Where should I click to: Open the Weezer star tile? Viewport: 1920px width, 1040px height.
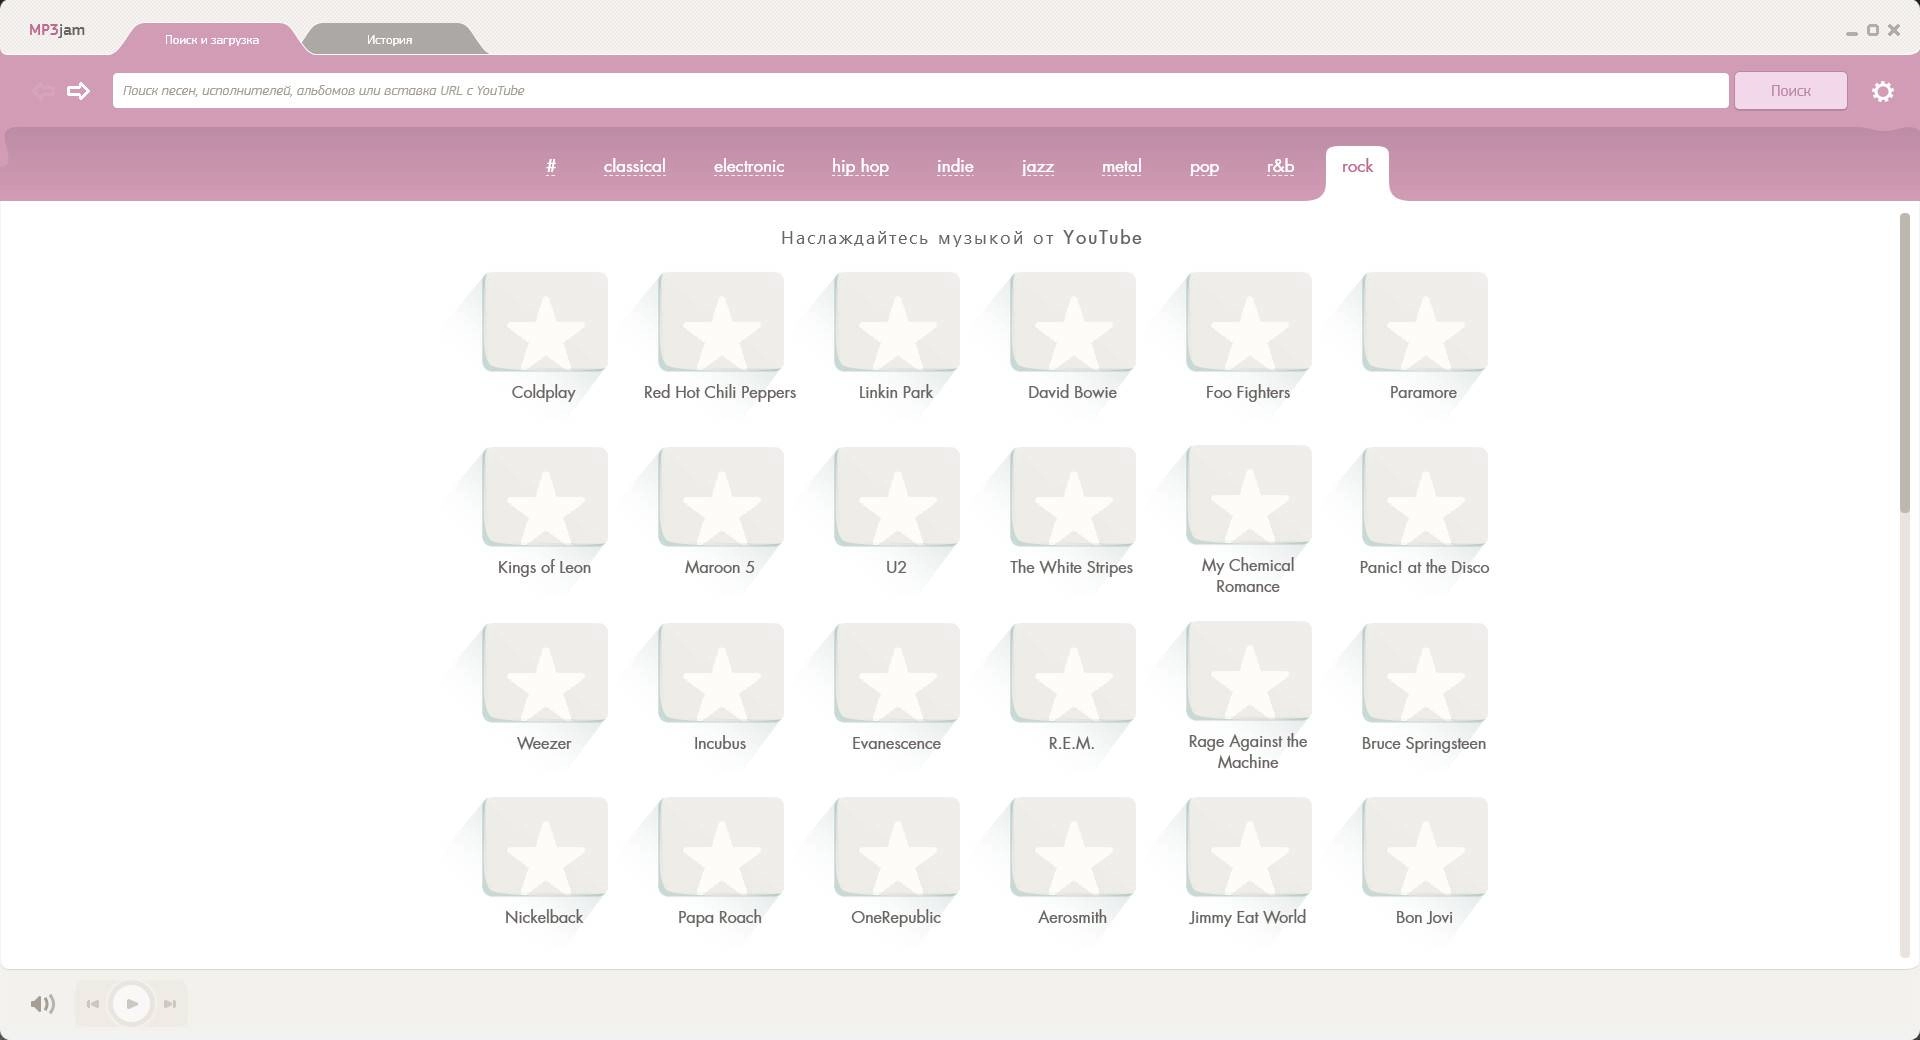[x=545, y=673]
